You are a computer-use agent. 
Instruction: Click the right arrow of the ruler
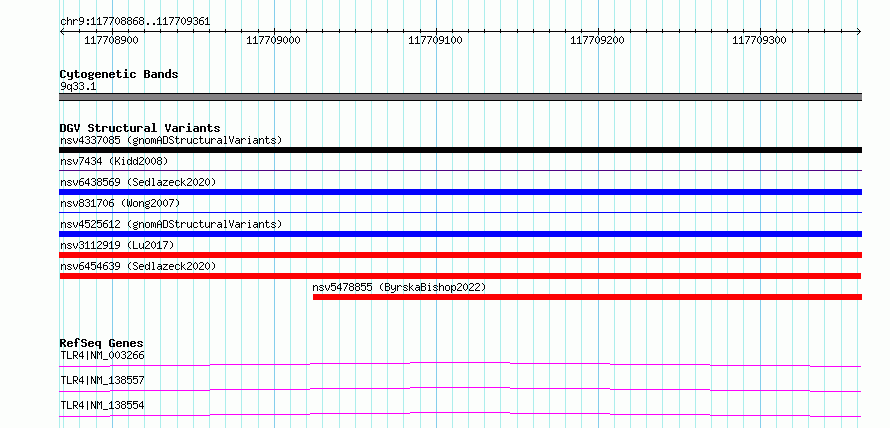coord(859,31)
